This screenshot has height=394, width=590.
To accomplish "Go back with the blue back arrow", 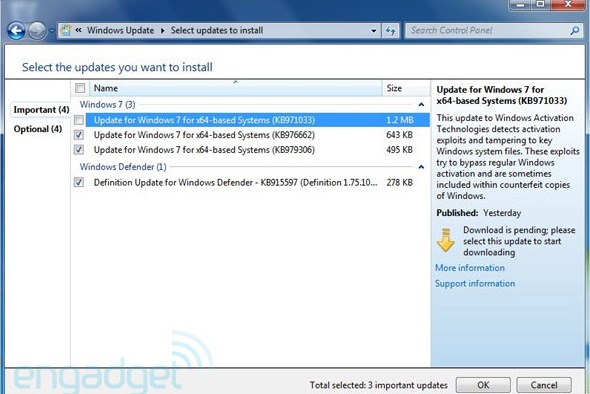I will (16, 31).
